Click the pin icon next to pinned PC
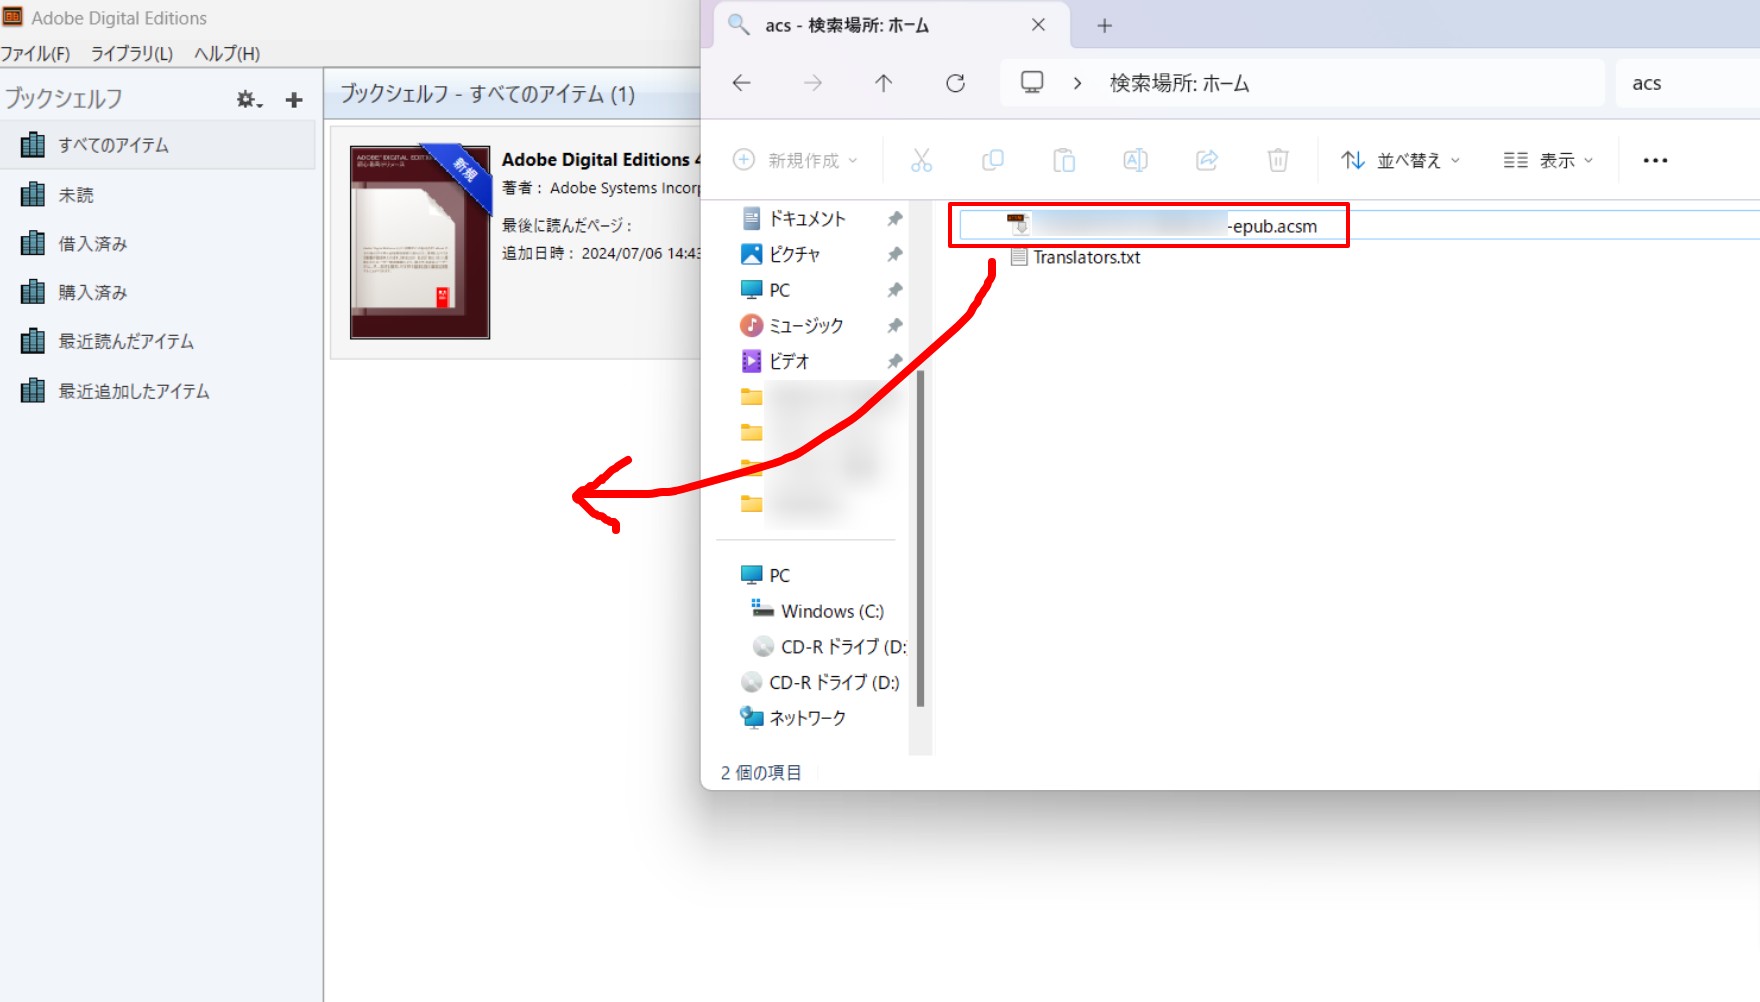The height and width of the screenshot is (1002, 1760). coord(895,290)
